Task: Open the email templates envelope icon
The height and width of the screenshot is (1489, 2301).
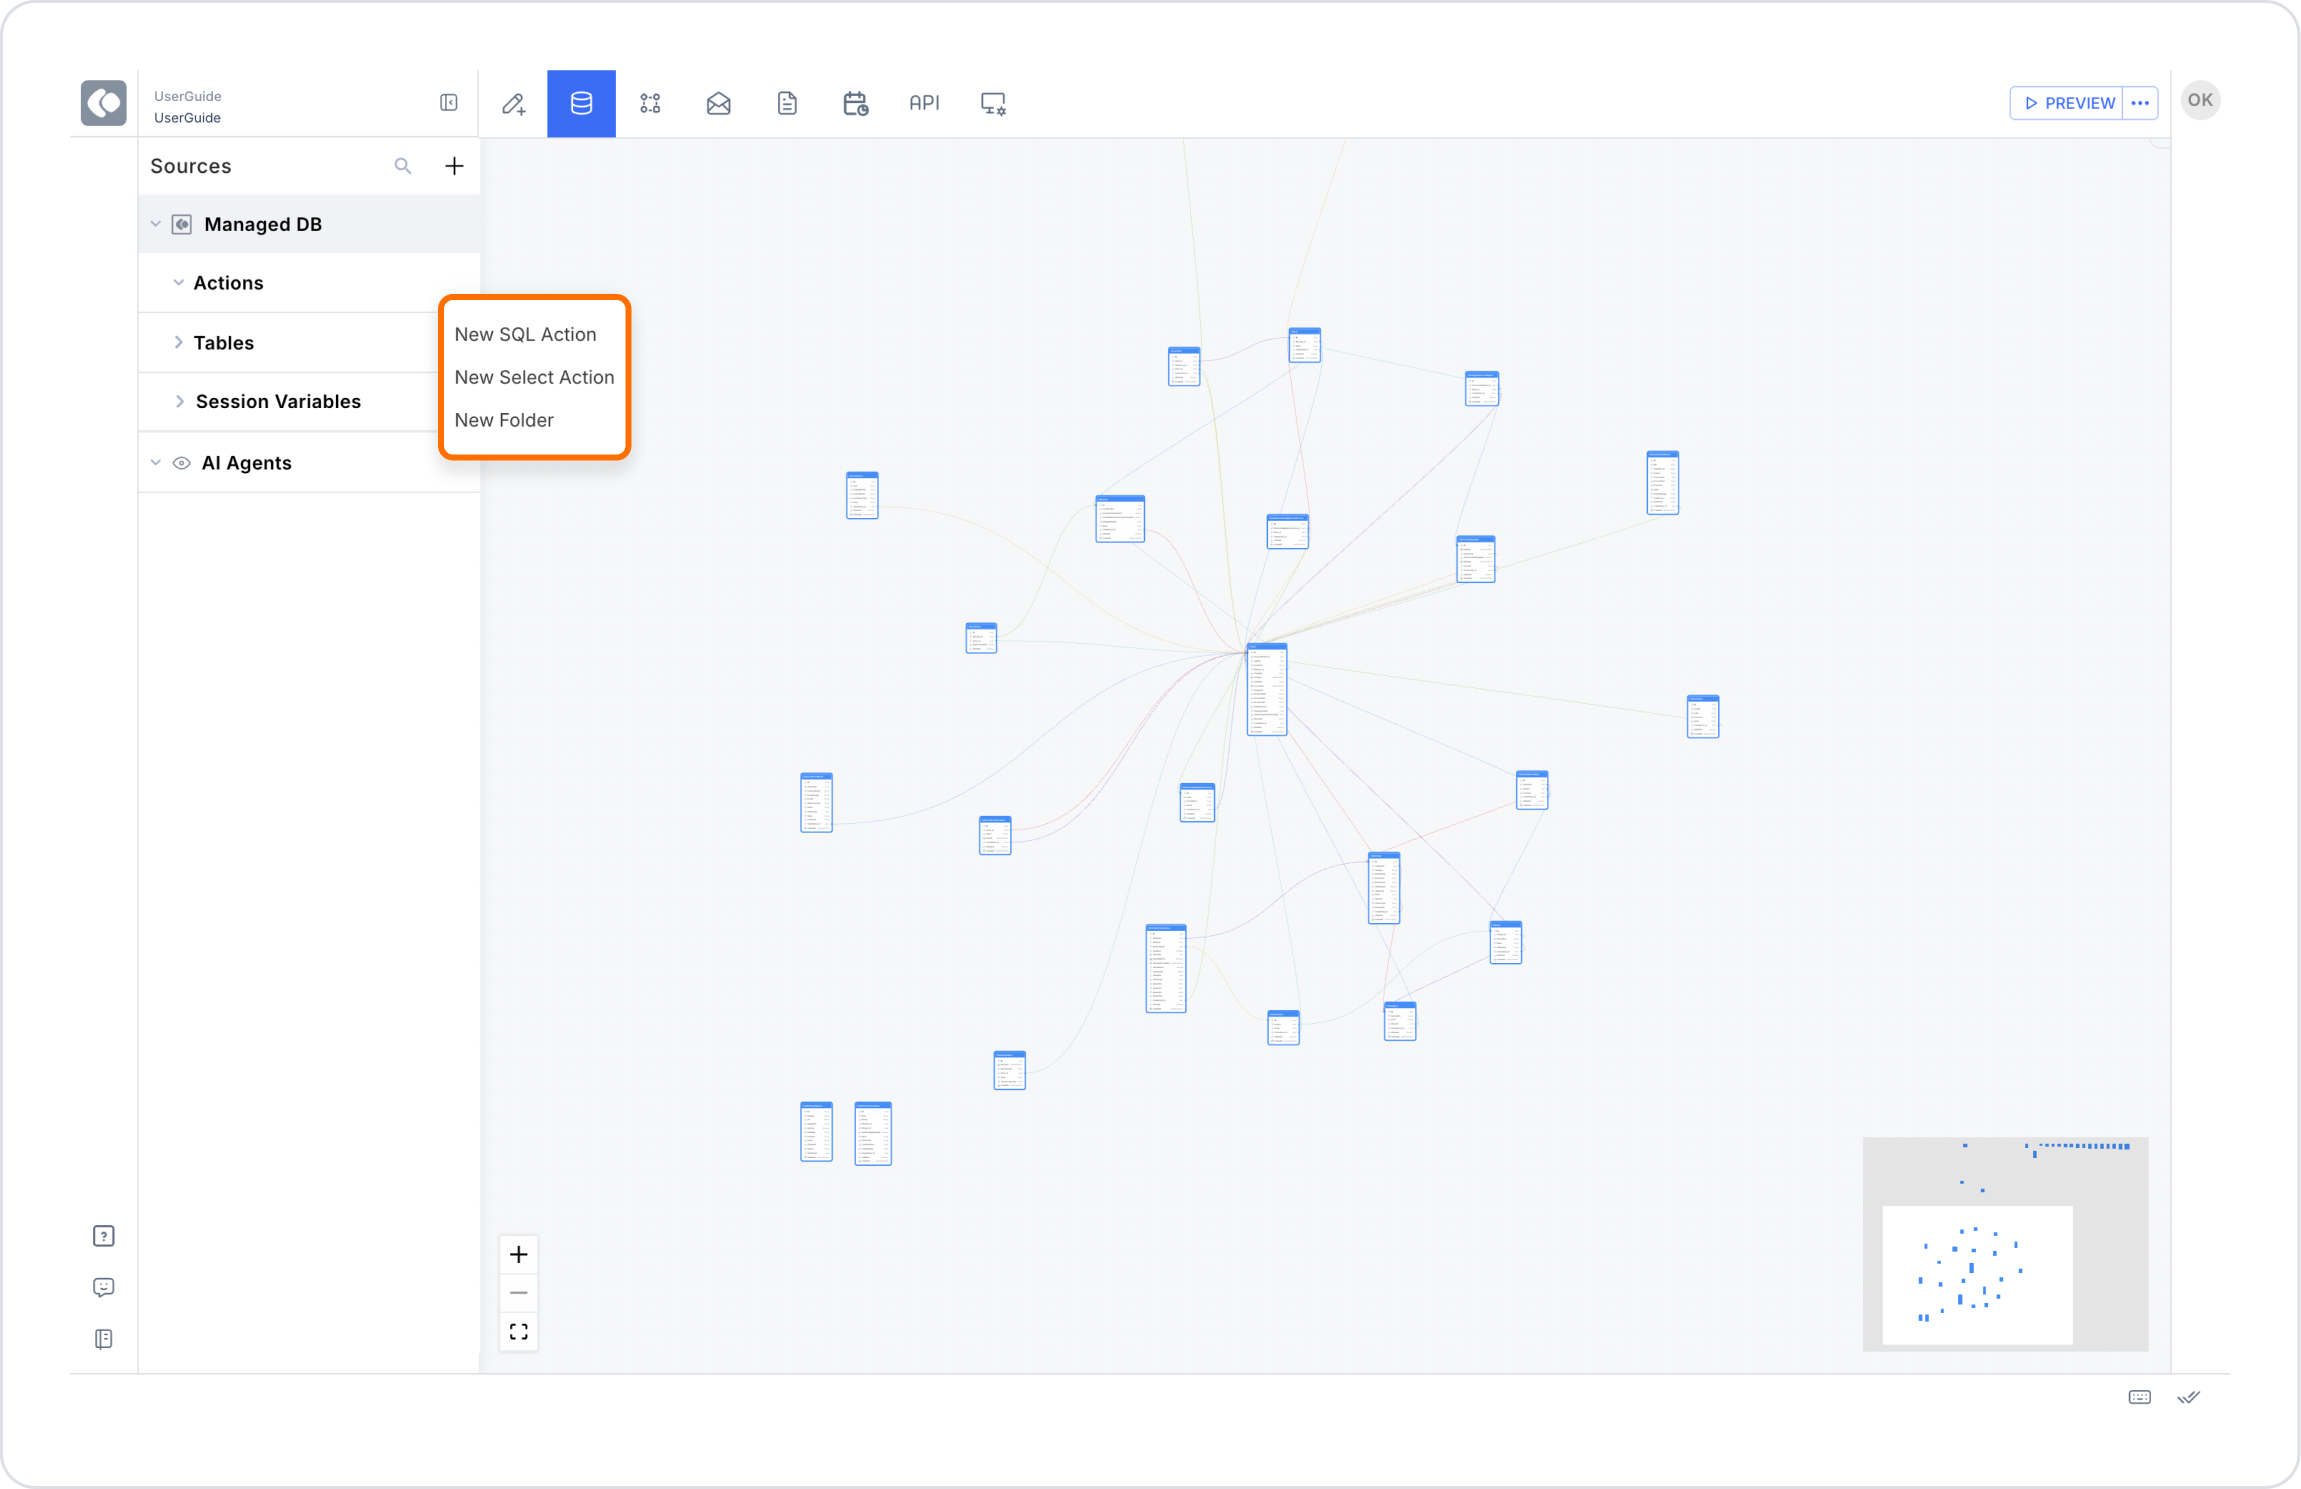Action: pos(718,104)
